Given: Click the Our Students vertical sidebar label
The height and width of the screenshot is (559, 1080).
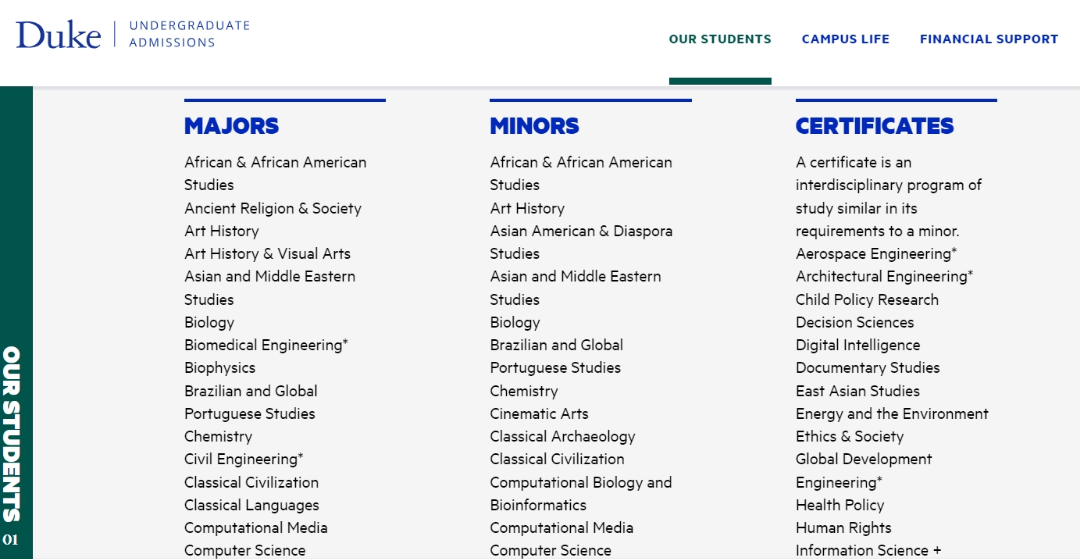Looking at the screenshot, I should click(x=11, y=434).
